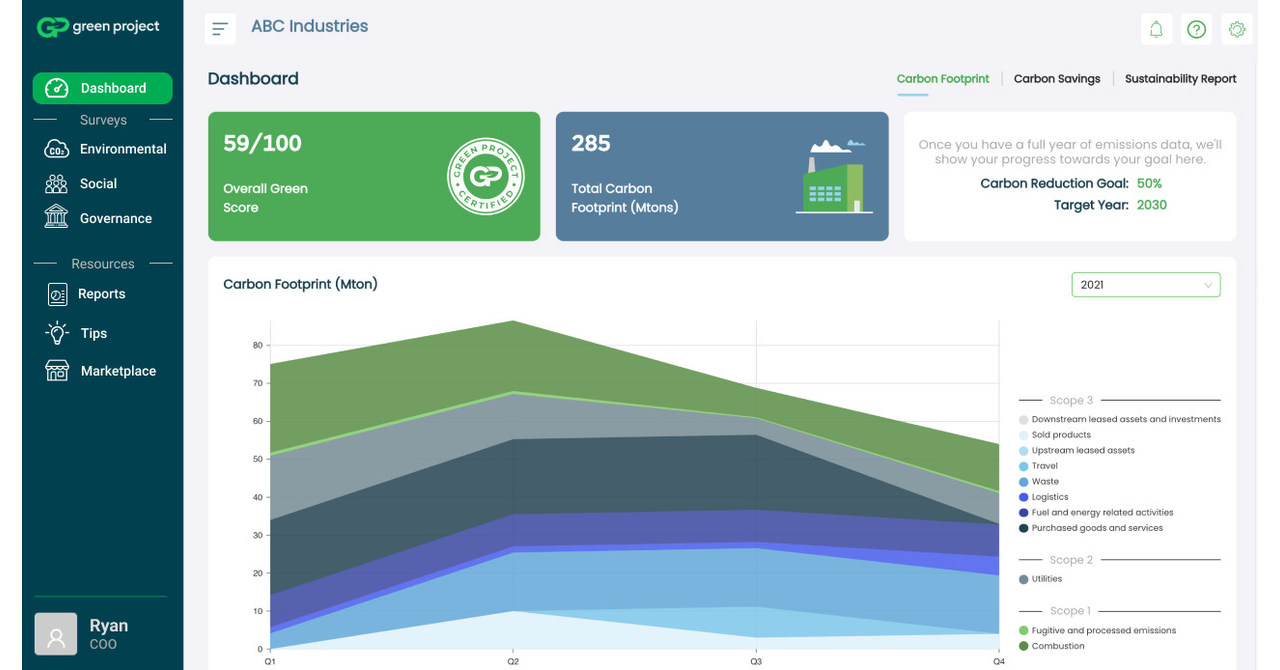Screen dimensions: 1280x670
Task: Click the settings gear icon
Action: click(x=1236, y=29)
